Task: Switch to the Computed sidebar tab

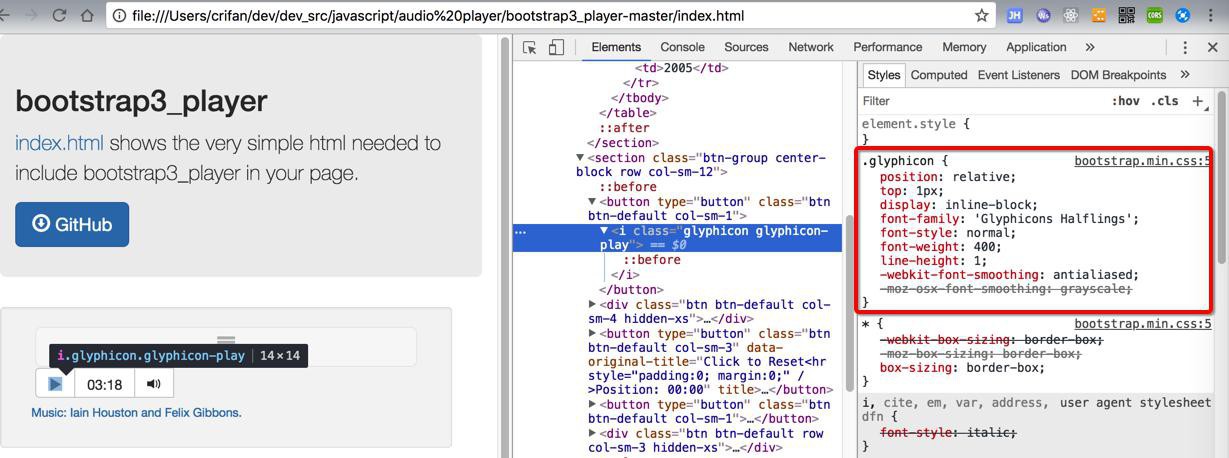Action: point(939,75)
